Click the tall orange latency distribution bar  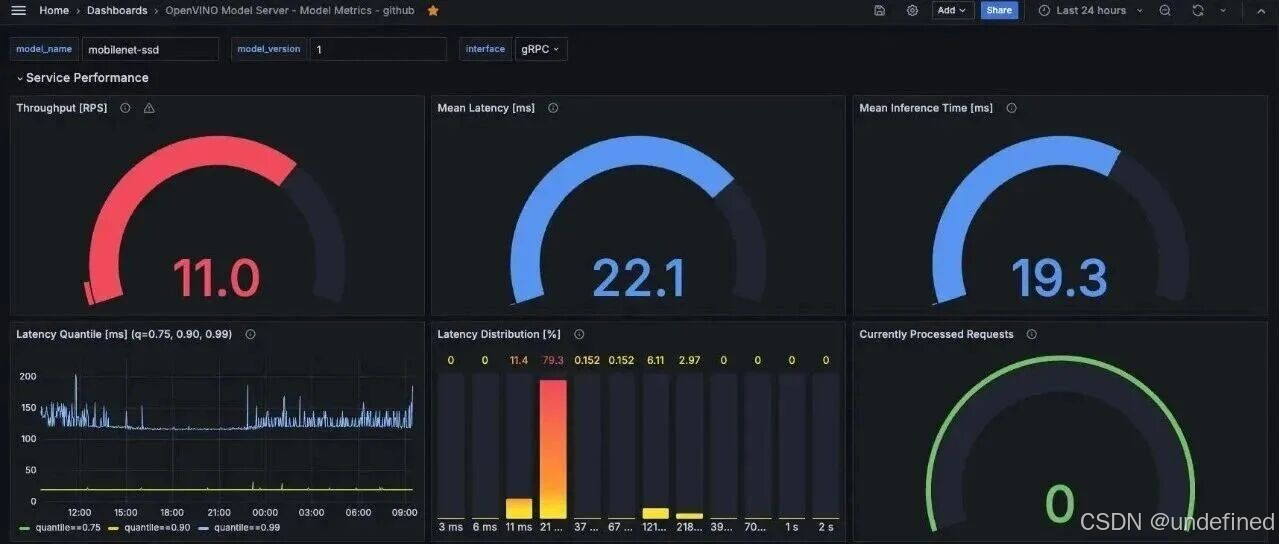coord(553,449)
